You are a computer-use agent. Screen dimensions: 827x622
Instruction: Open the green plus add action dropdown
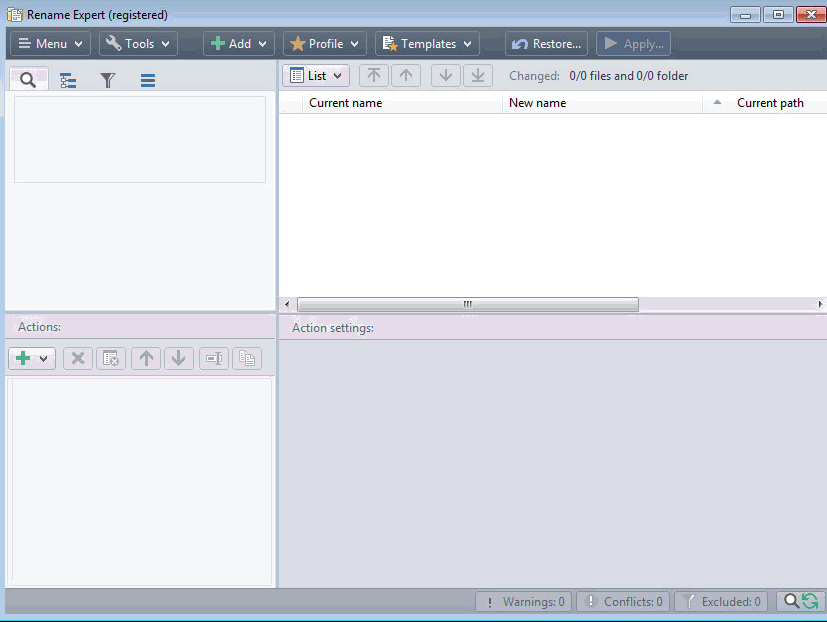pyautogui.click(x=32, y=359)
